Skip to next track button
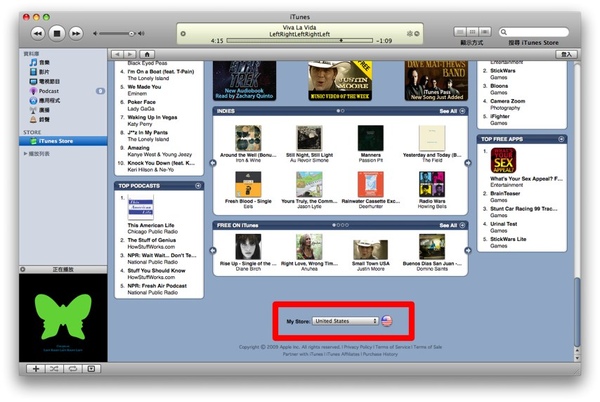This screenshot has height=402, width=600. (76, 34)
